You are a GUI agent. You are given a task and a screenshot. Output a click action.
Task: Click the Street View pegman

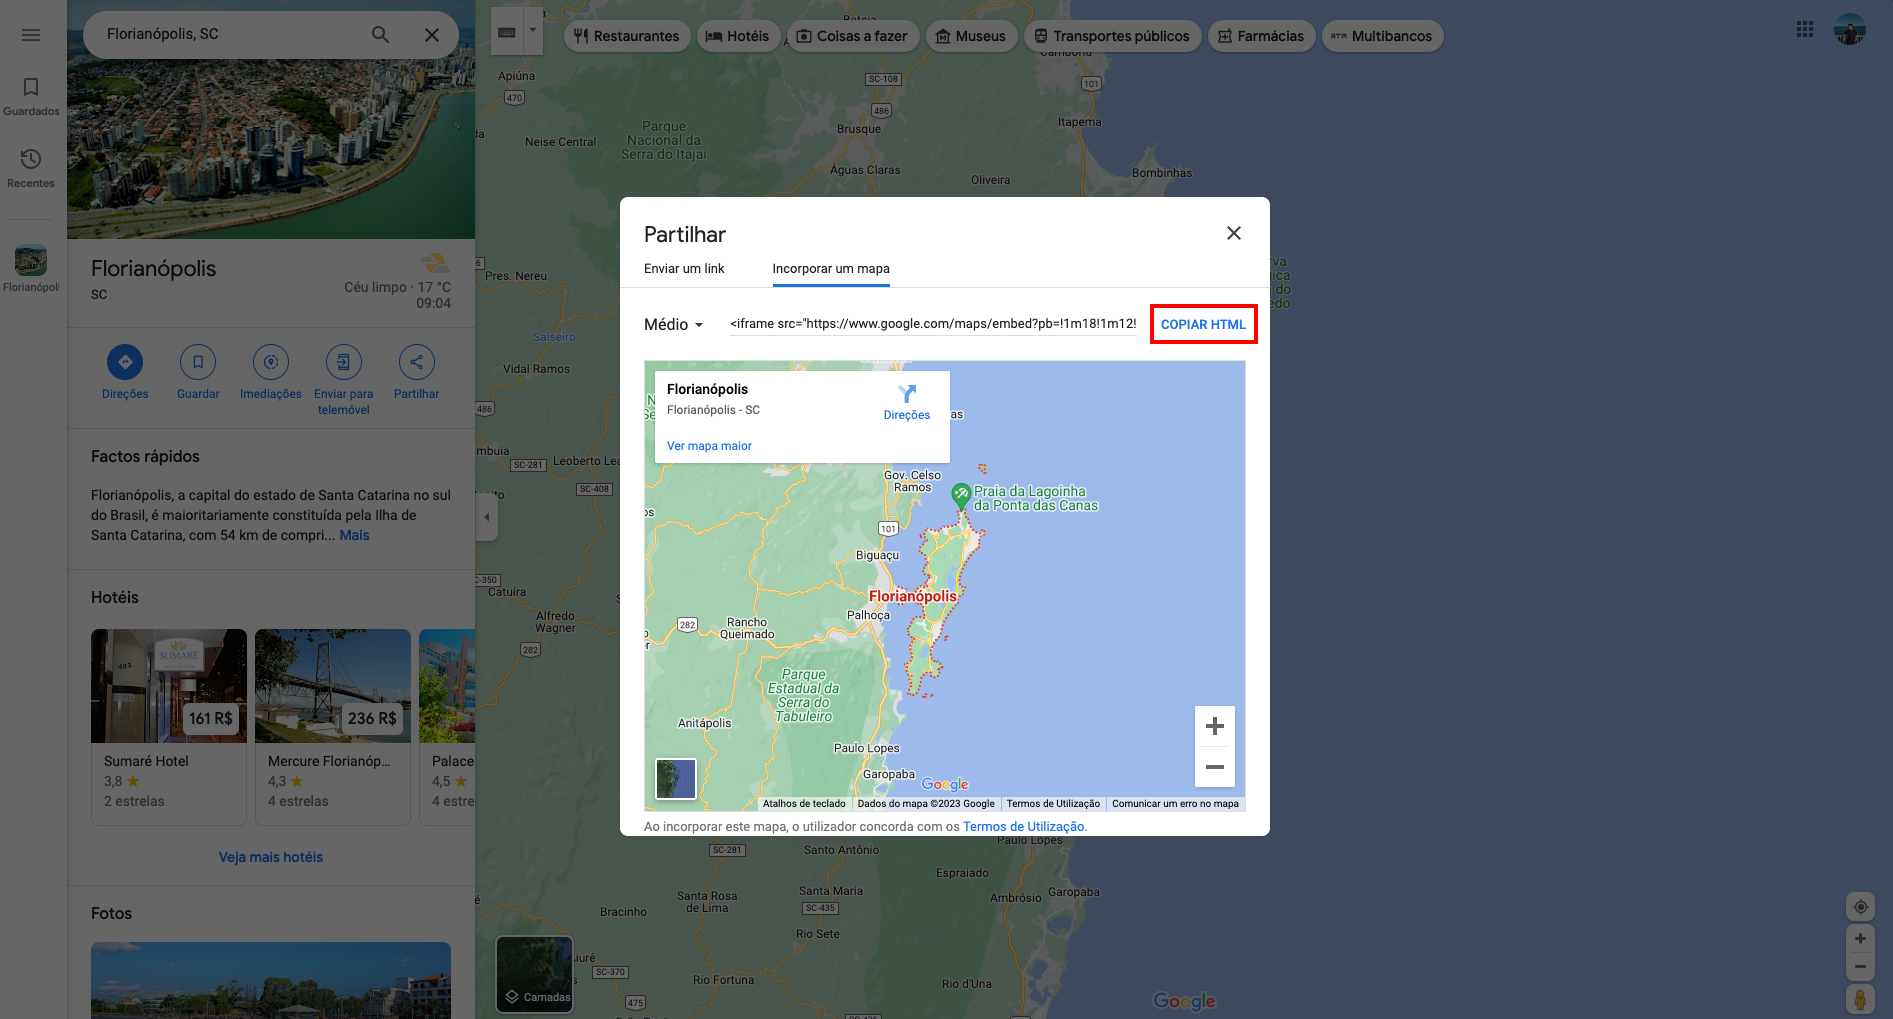coord(1860,999)
